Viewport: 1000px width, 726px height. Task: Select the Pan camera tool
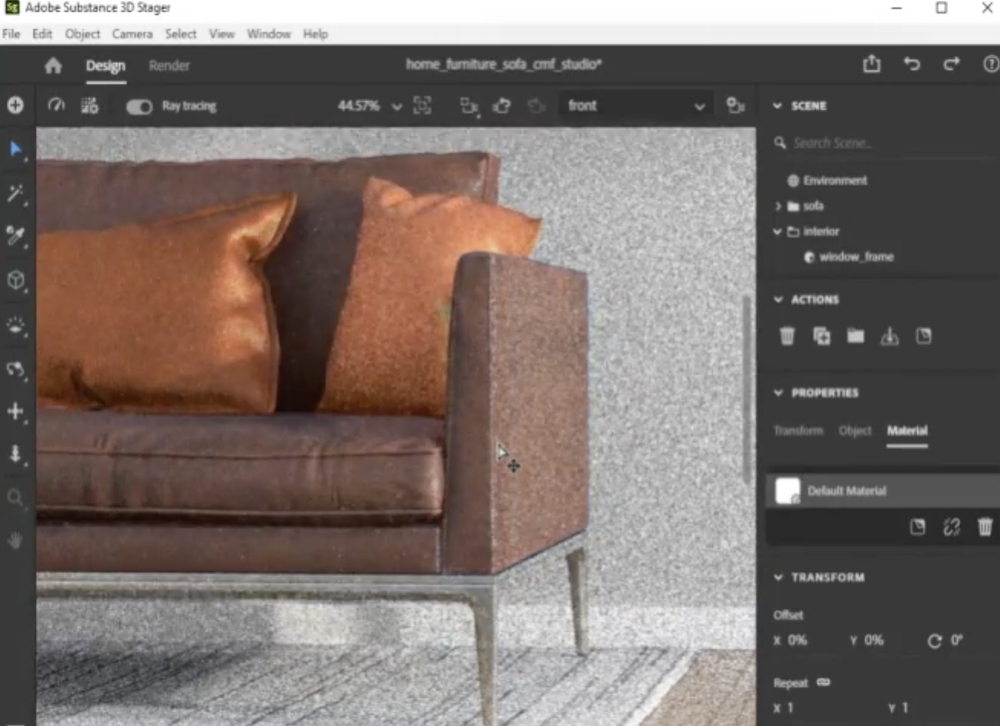click(15, 411)
